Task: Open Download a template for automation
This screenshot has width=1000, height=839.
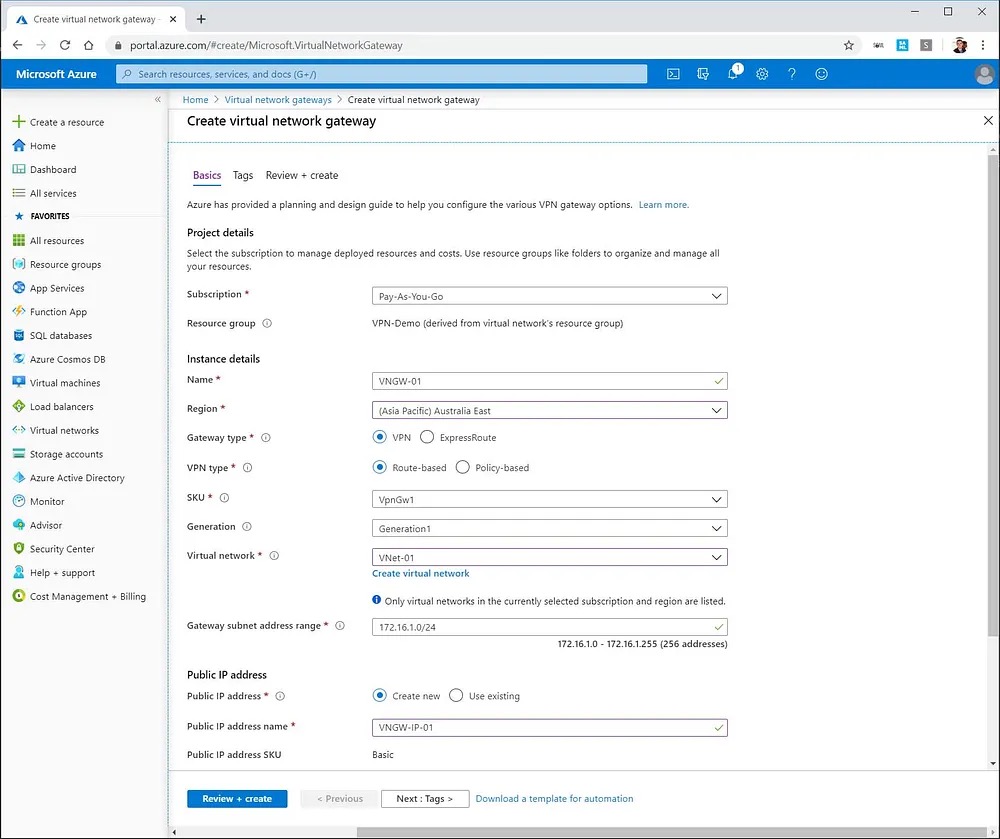Action: 554,799
